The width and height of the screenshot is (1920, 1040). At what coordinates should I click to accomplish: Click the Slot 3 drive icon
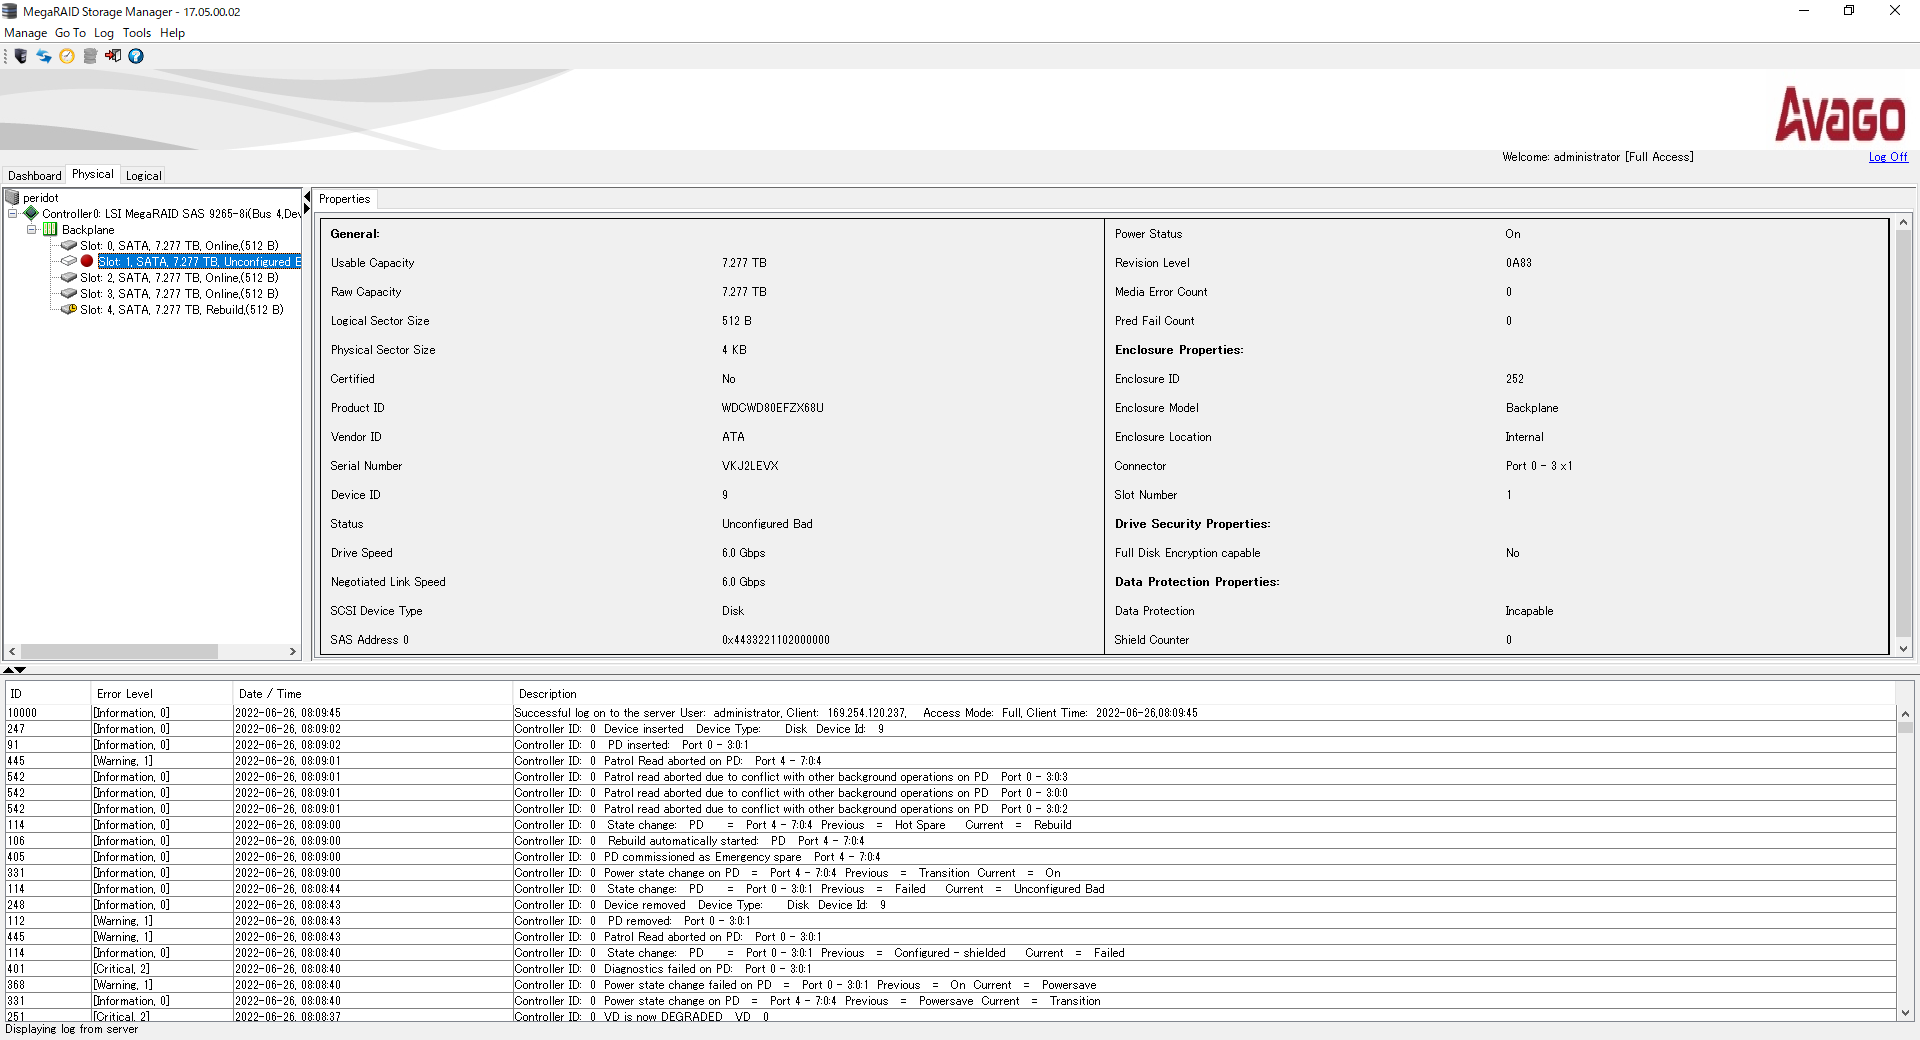click(69, 293)
